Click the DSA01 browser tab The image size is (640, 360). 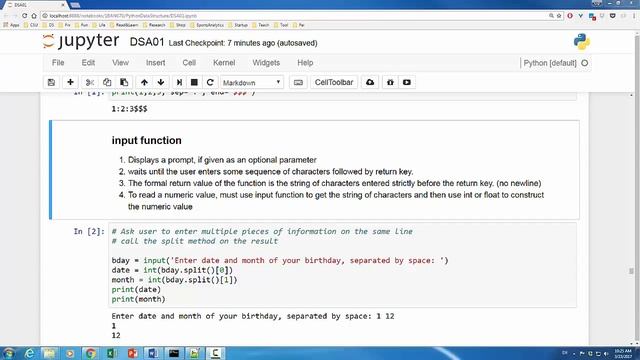(35, 5)
